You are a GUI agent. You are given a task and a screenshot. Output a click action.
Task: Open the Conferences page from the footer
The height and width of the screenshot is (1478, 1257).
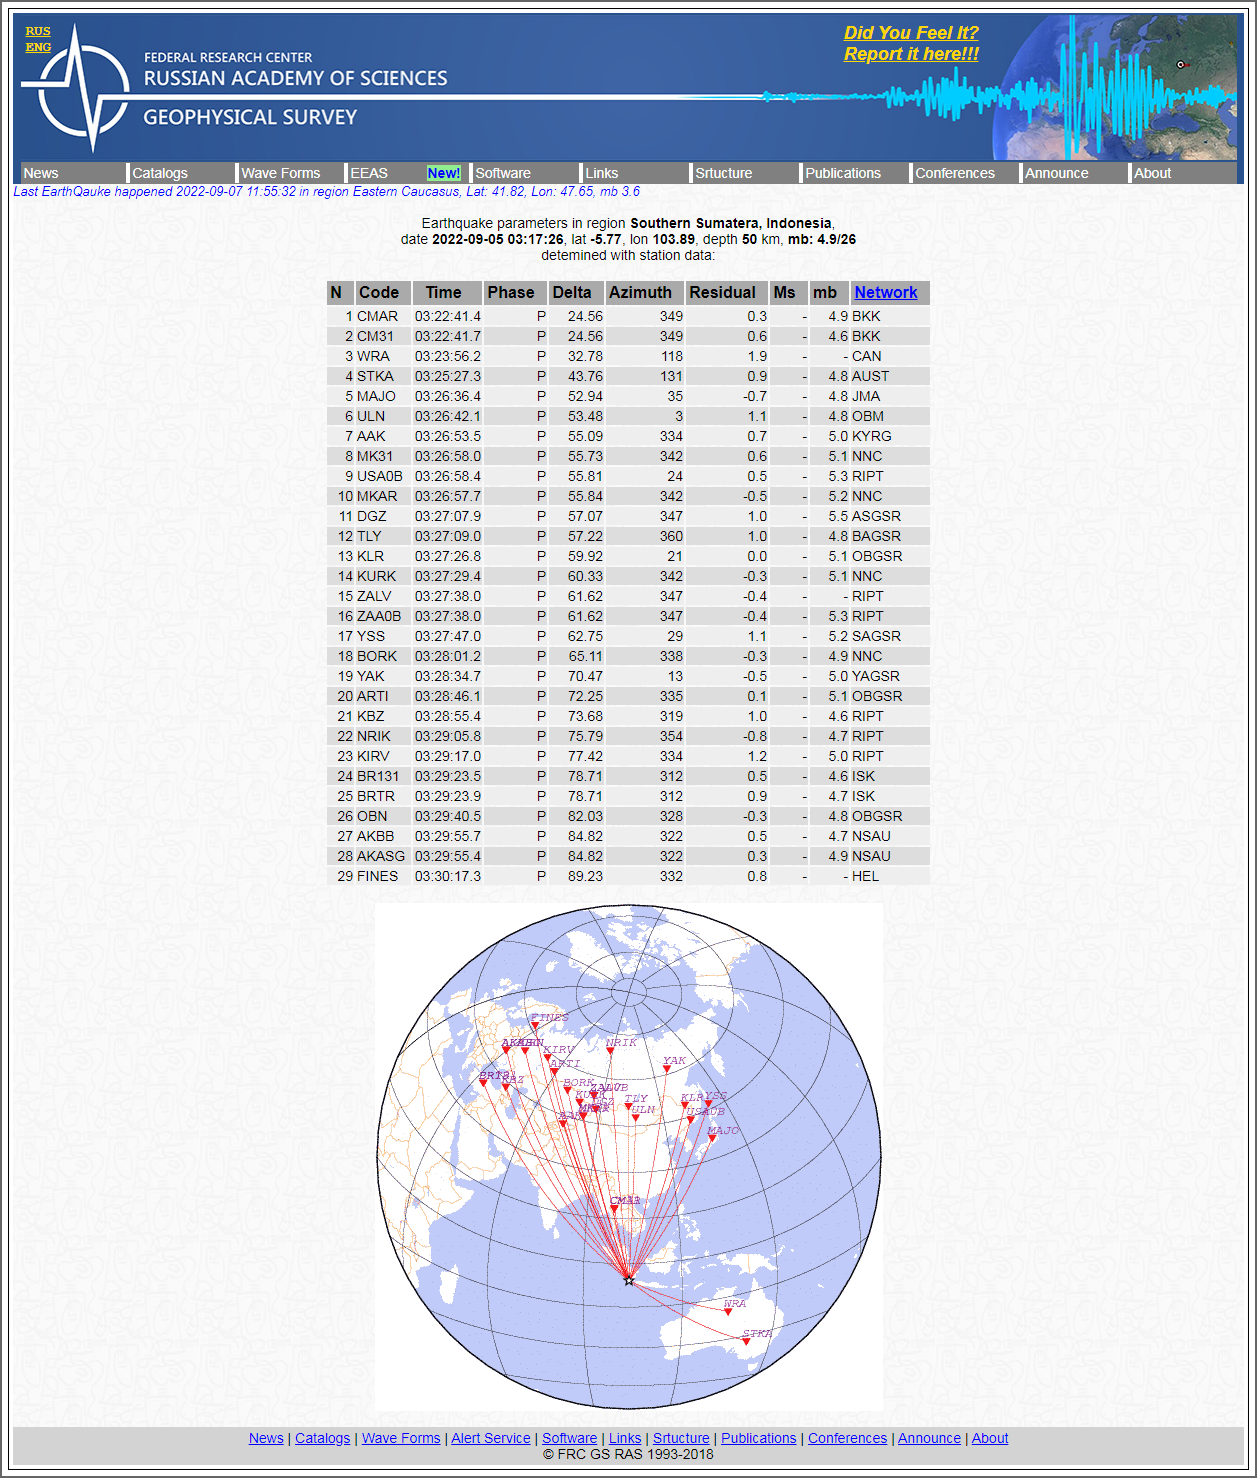click(x=847, y=1438)
